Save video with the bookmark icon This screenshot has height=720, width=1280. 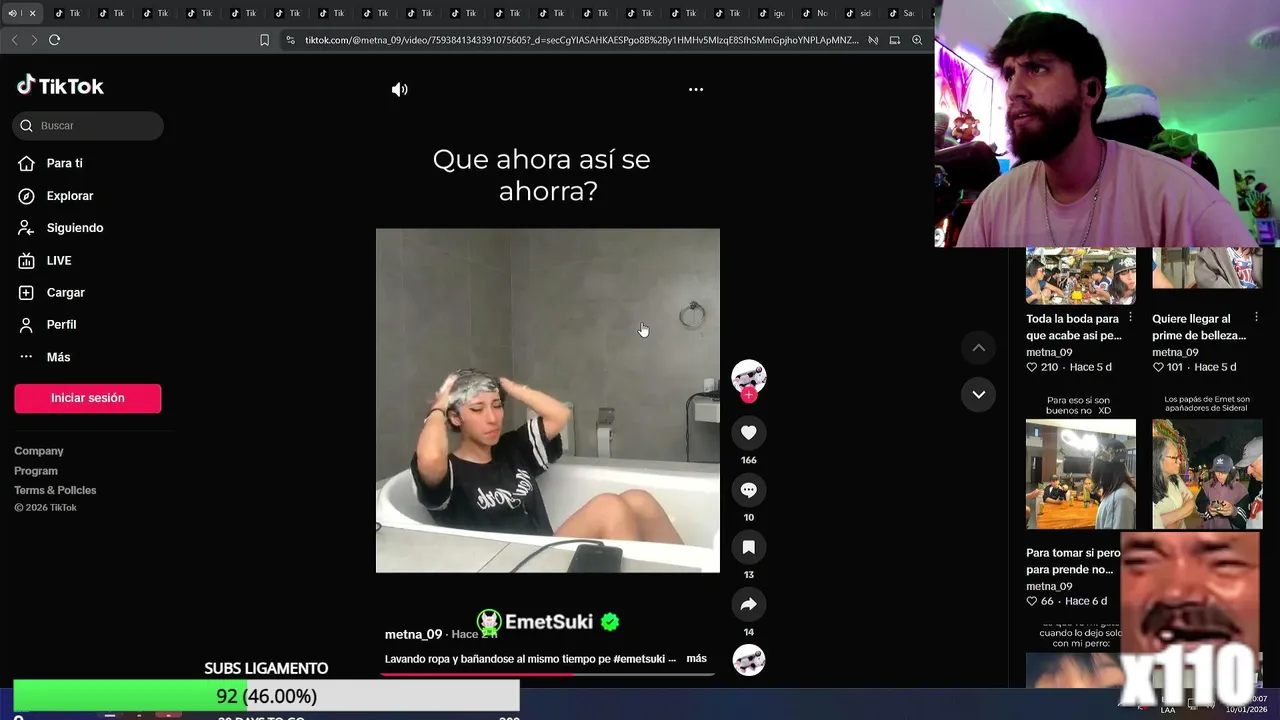pos(748,547)
